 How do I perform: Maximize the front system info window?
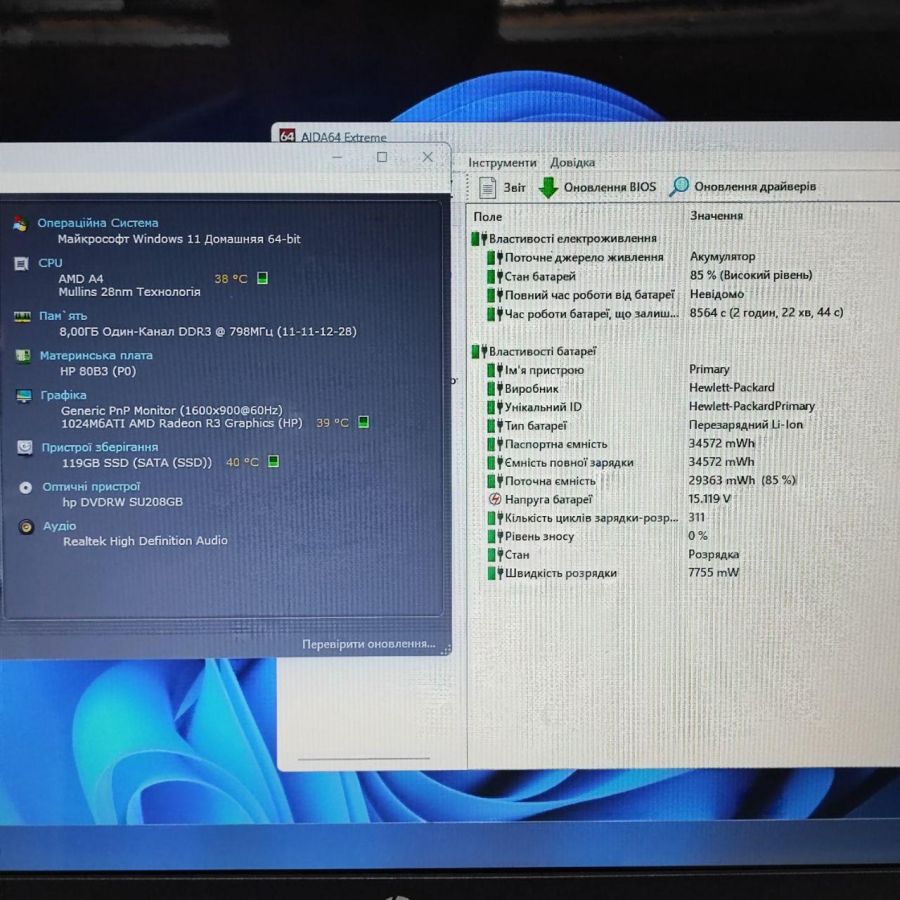pyautogui.click(x=382, y=157)
